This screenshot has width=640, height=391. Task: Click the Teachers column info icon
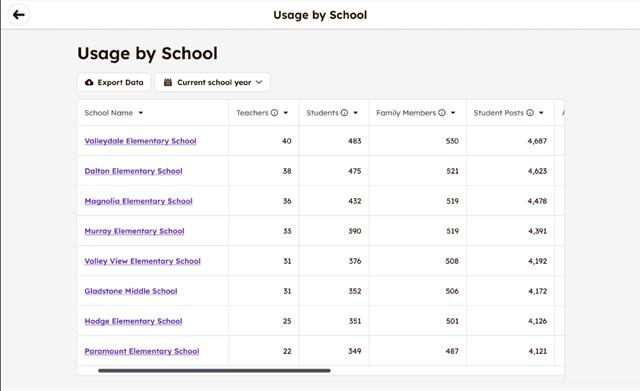coord(274,113)
